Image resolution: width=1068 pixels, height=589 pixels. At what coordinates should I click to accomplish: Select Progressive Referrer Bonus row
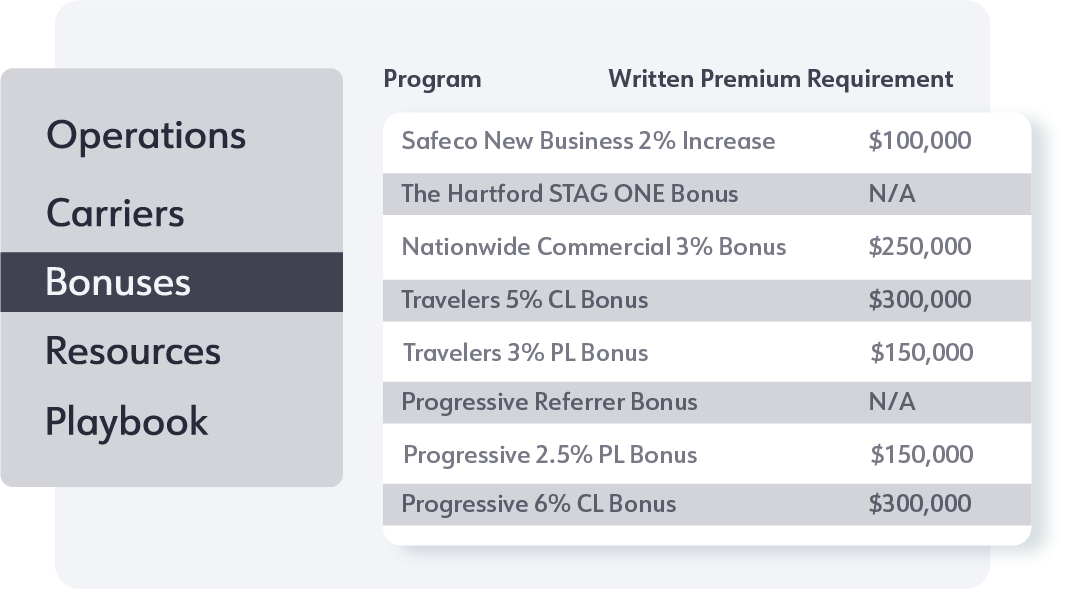[549, 402]
